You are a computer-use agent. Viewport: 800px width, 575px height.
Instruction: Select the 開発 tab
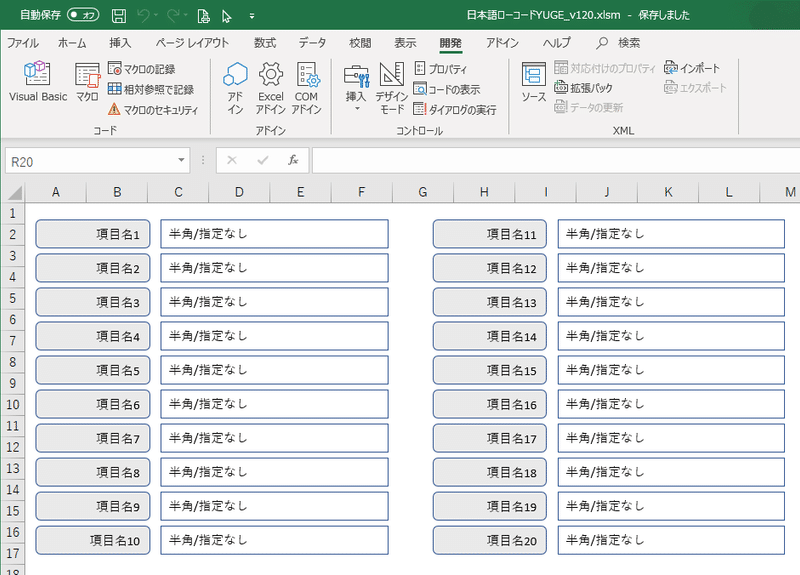451,43
